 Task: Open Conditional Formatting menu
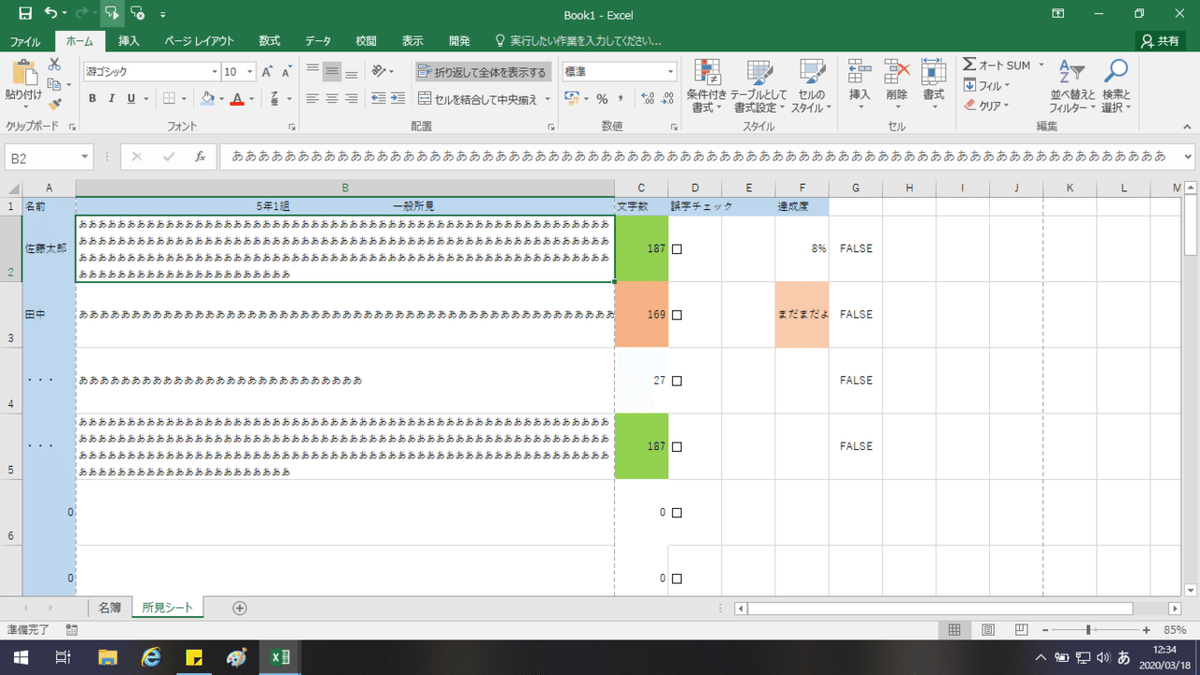[x=708, y=86]
